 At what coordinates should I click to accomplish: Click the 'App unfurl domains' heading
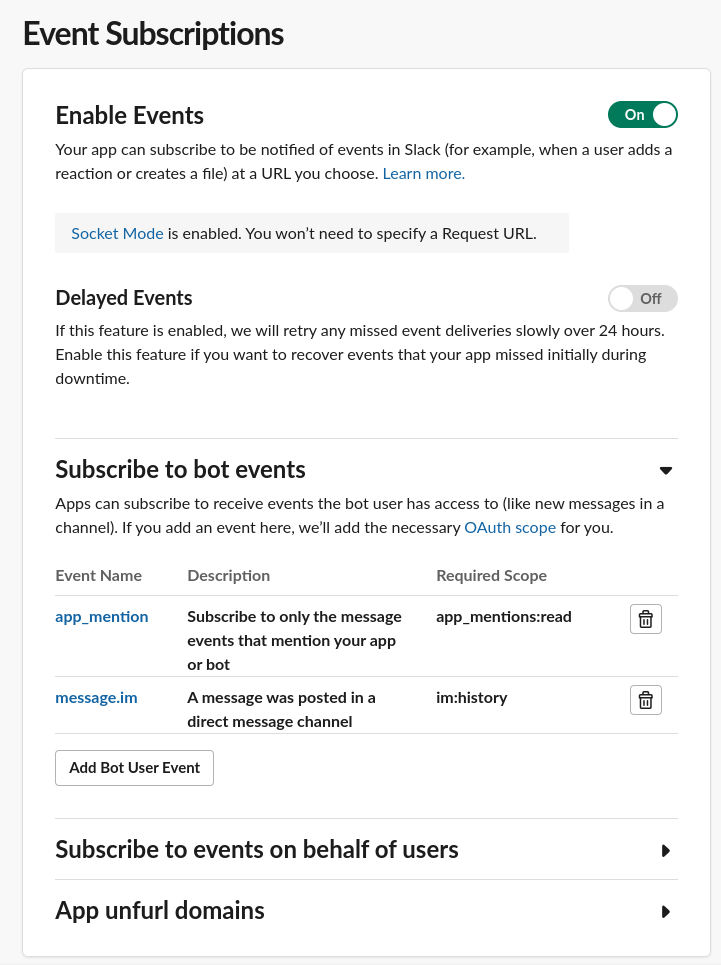coord(160,911)
